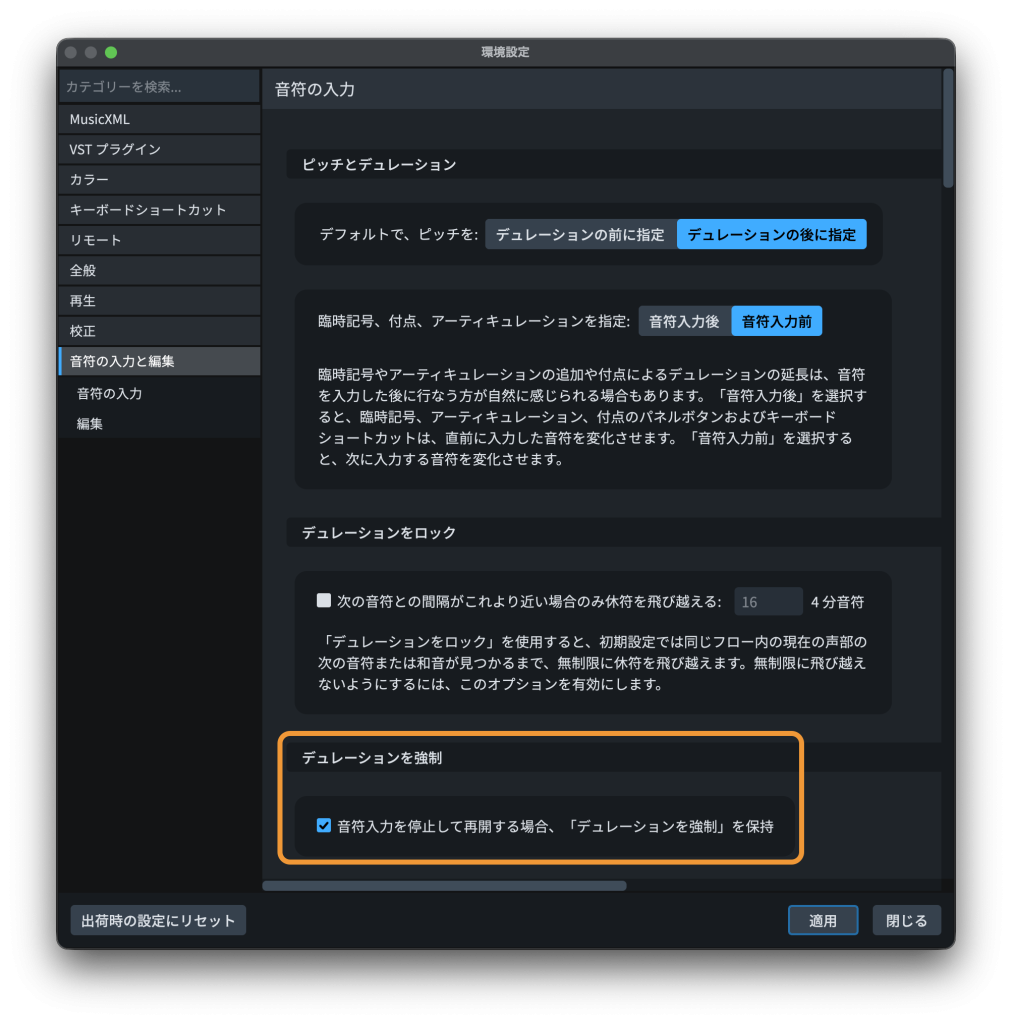Click 出荷時の設定にリセット button
Screen dimensions: 1012x1024
[x=158, y=921]
